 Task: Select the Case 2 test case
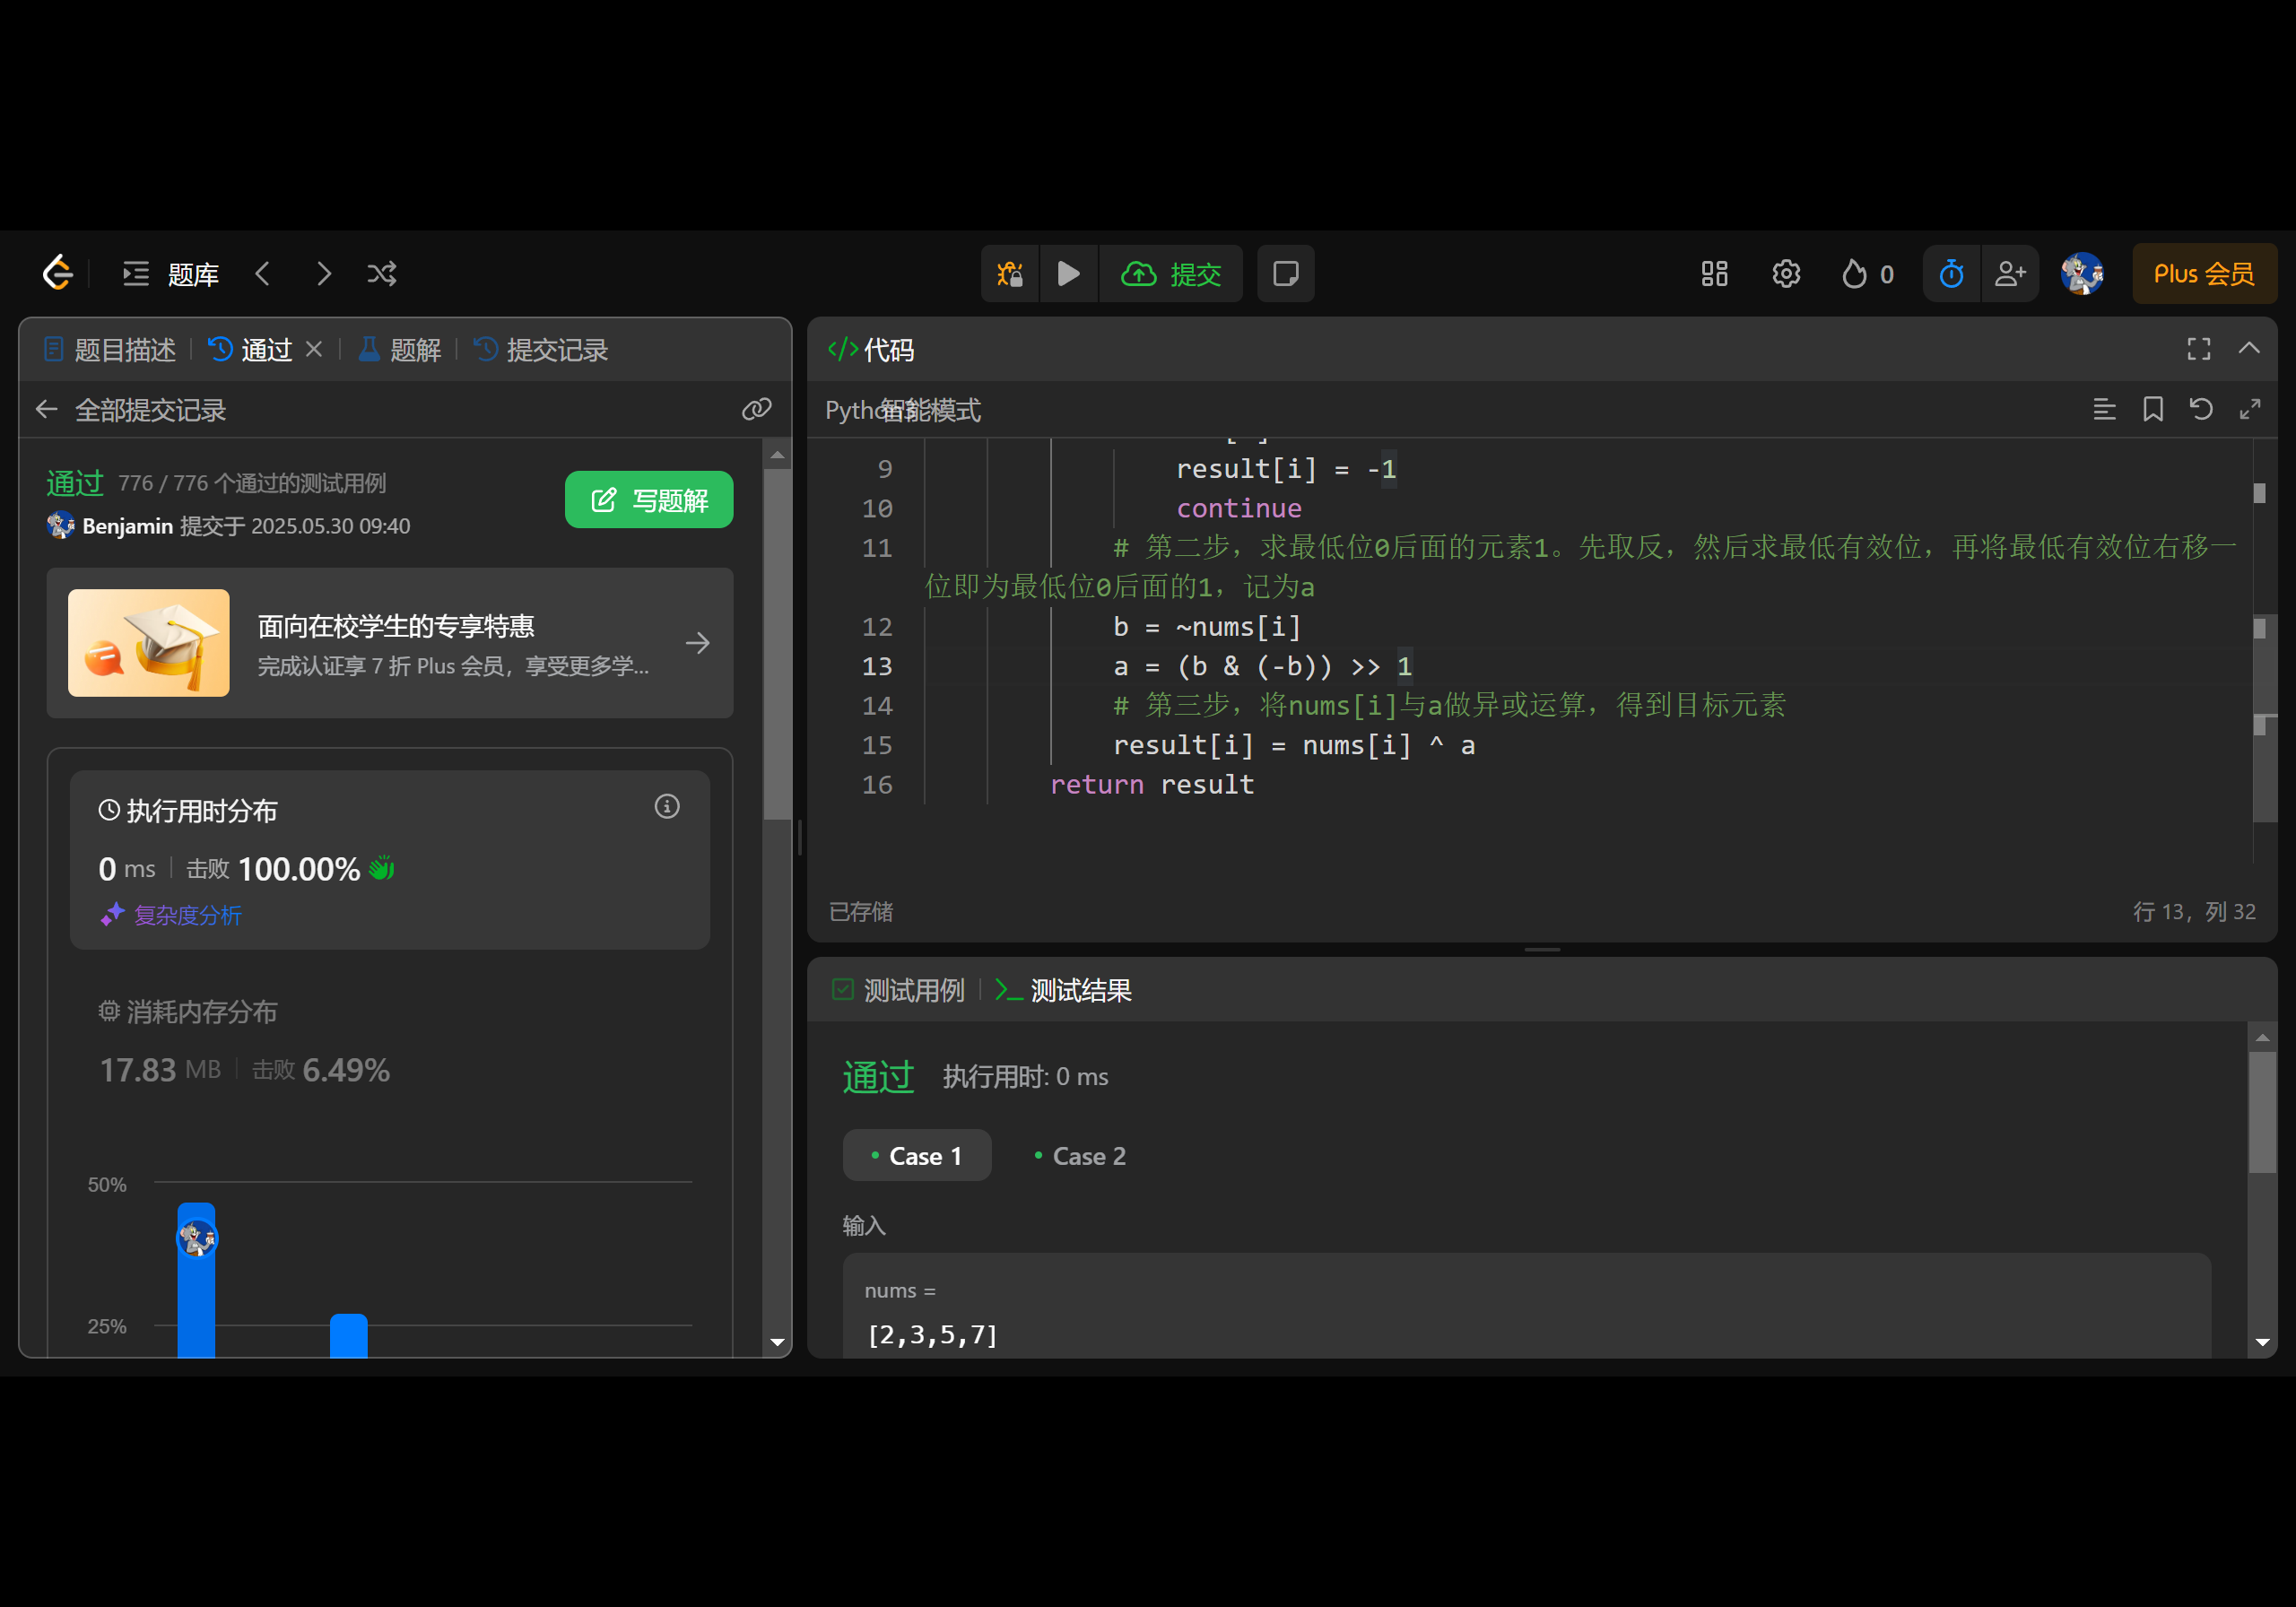[1080, 1156]
